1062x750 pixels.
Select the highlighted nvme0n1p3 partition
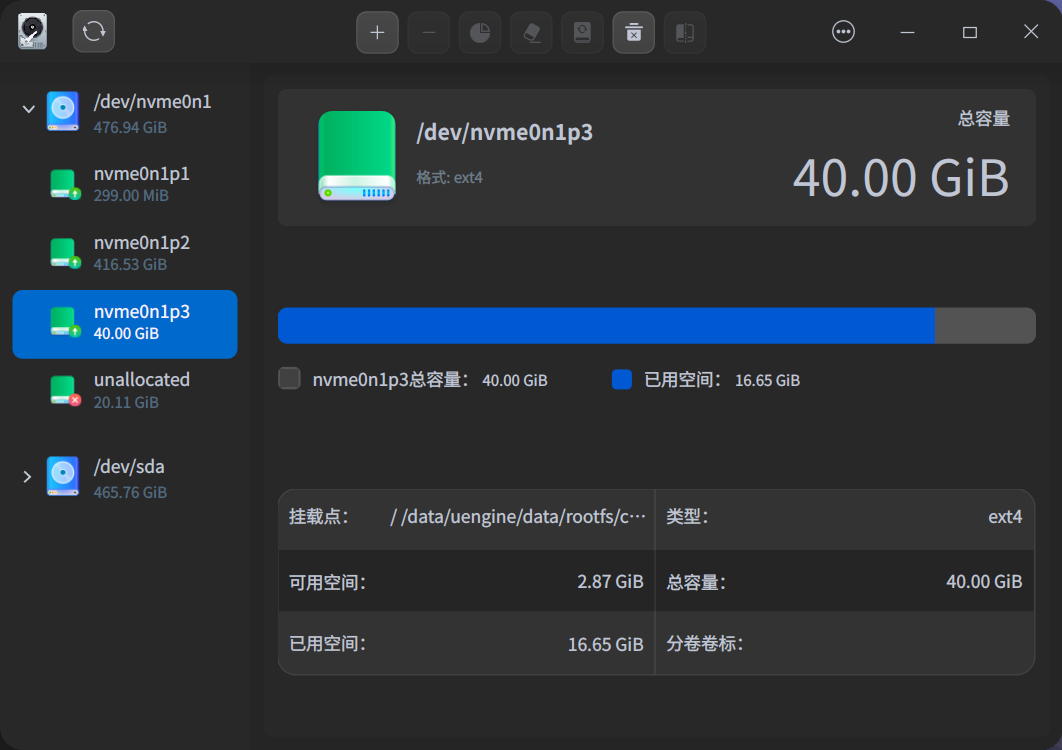(124, 323)
